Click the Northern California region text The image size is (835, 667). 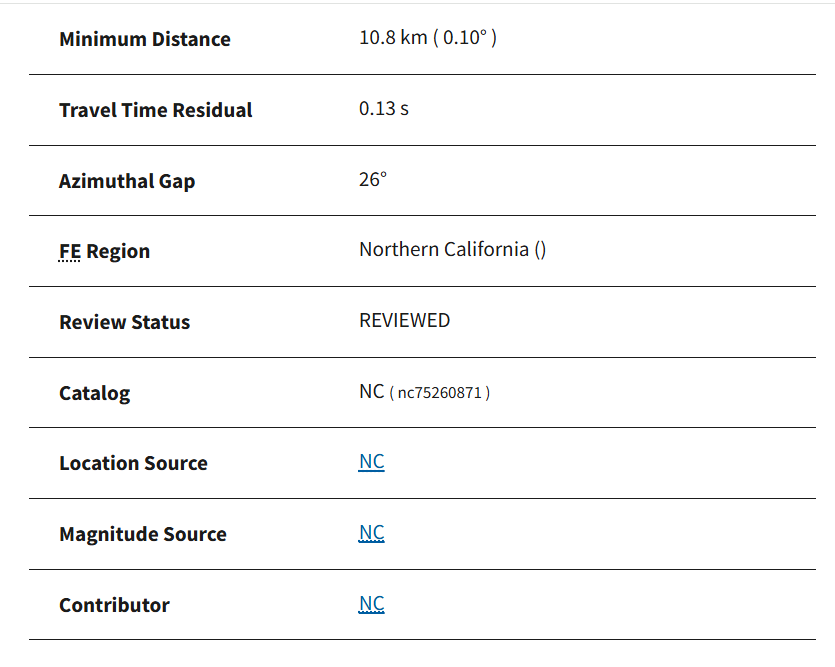point(443,250)
